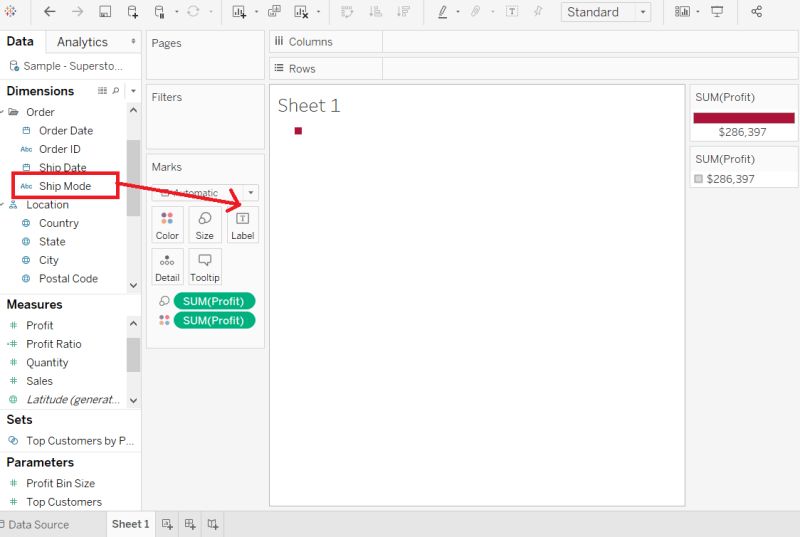Click the fix axes pin icon
This screenshot has height=537, width=800.
(x=538, y=11)
